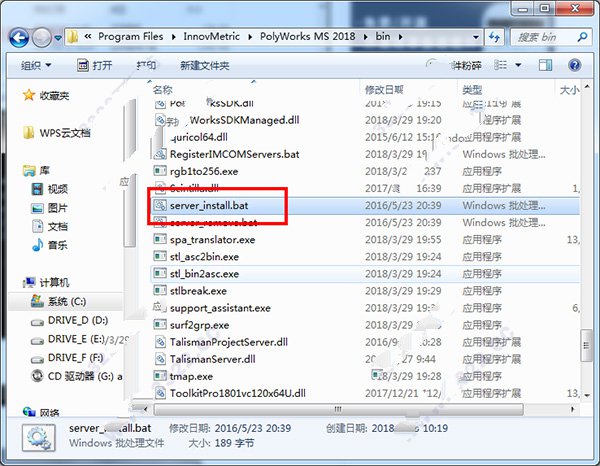Click the surf2grp.exe application icon

(160, 325)
